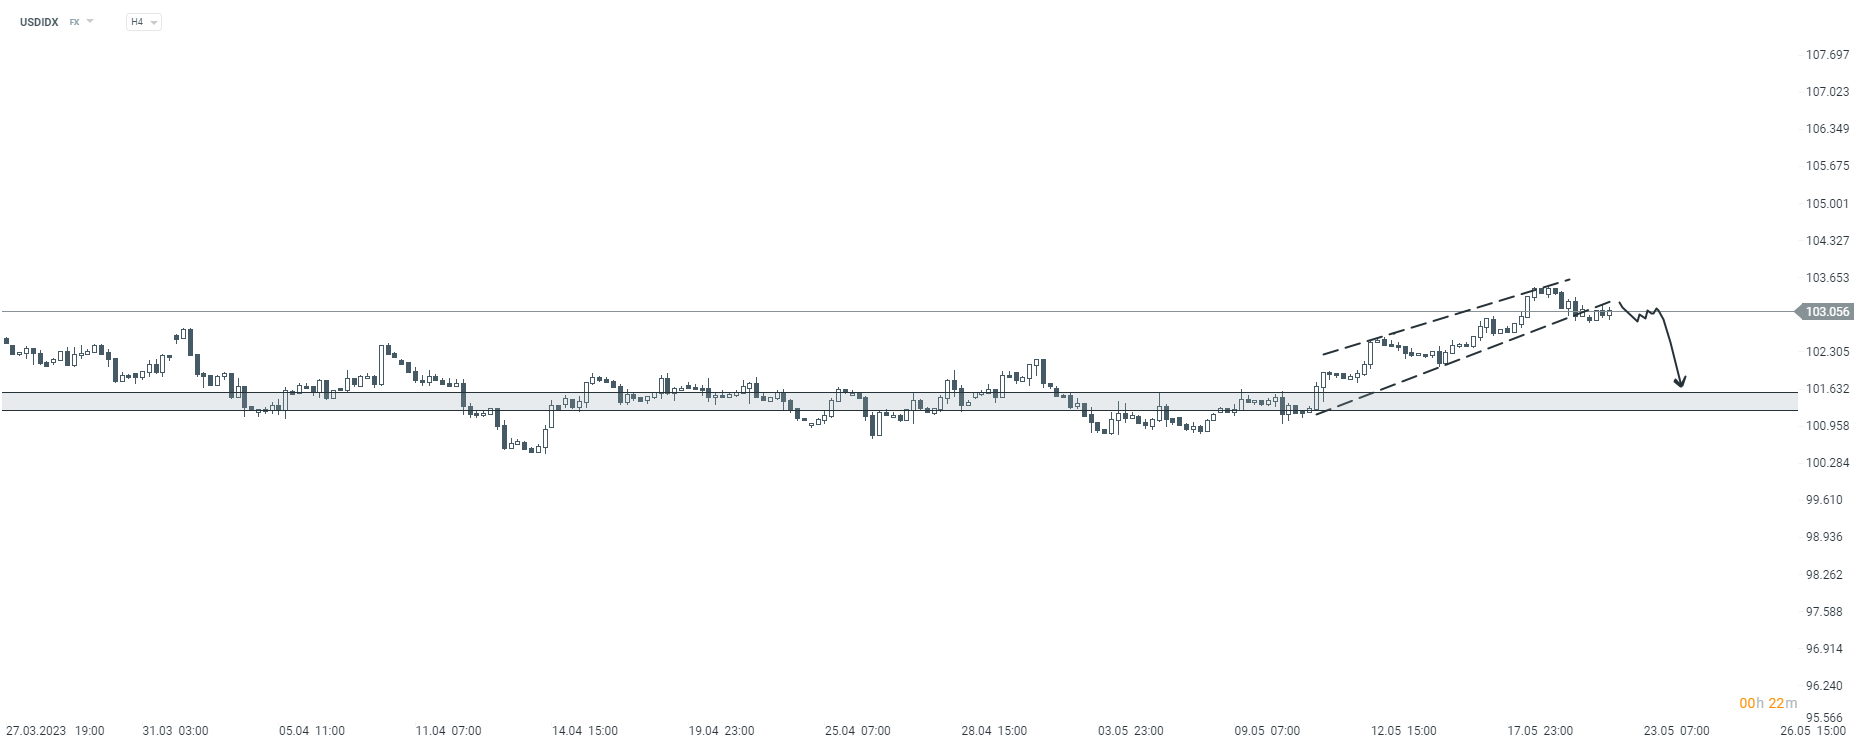Click the 17.05 23:00 time label
Screen dimensions: 1866x748
coord(1540,731)
